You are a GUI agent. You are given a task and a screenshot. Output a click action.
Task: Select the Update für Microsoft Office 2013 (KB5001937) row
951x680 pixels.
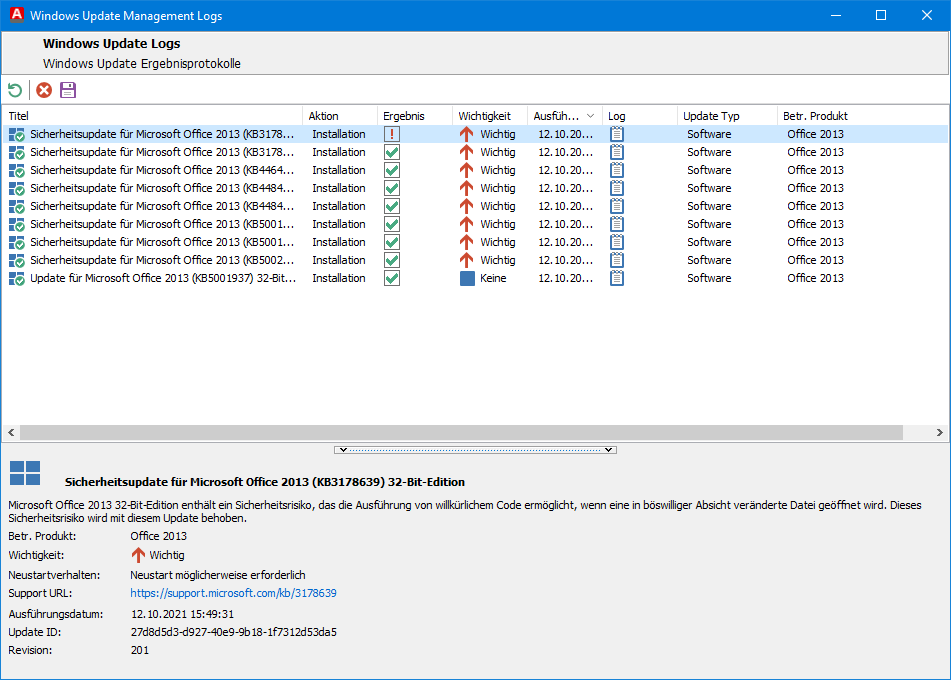476,278
